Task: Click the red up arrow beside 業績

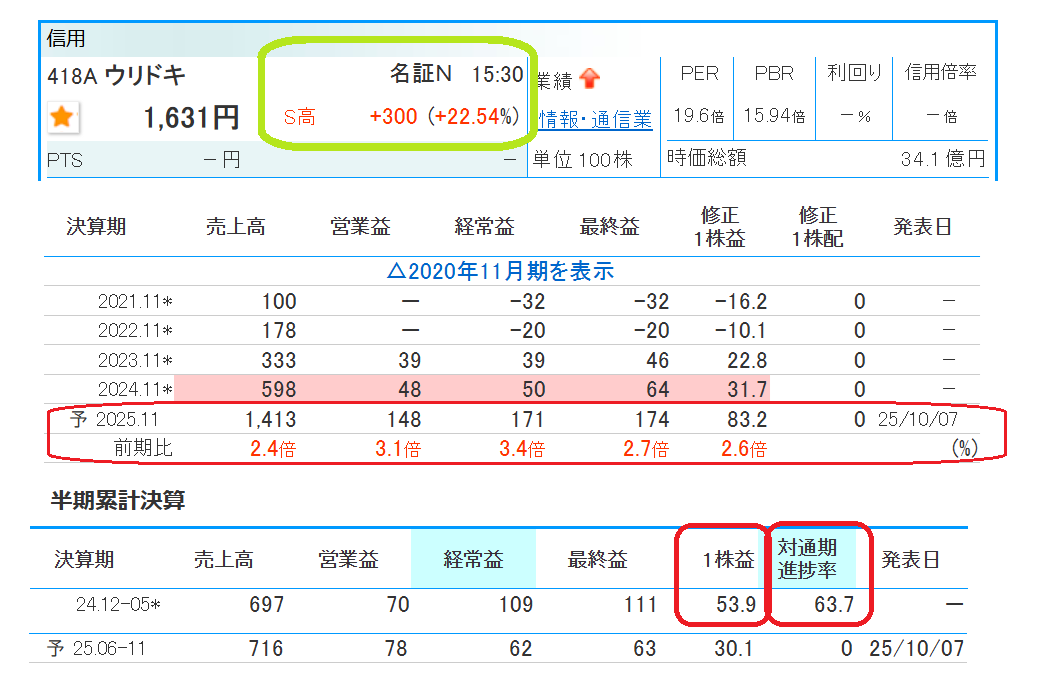Action: [589, 78]
